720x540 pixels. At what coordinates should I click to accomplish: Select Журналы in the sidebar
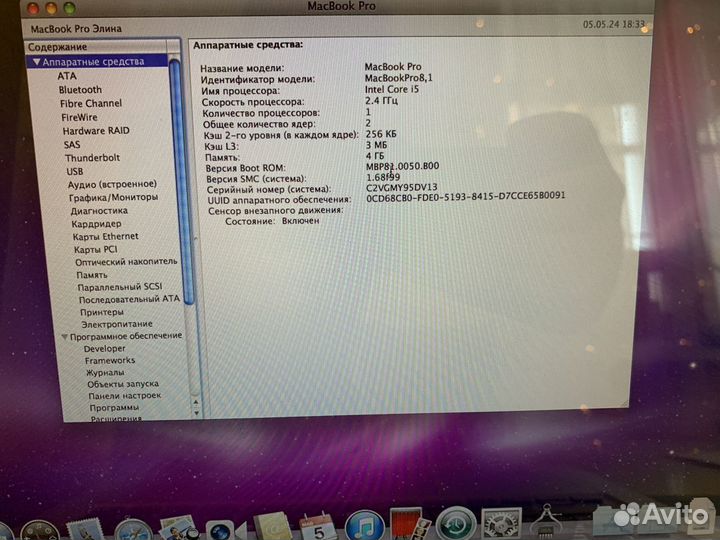[105, 372]
